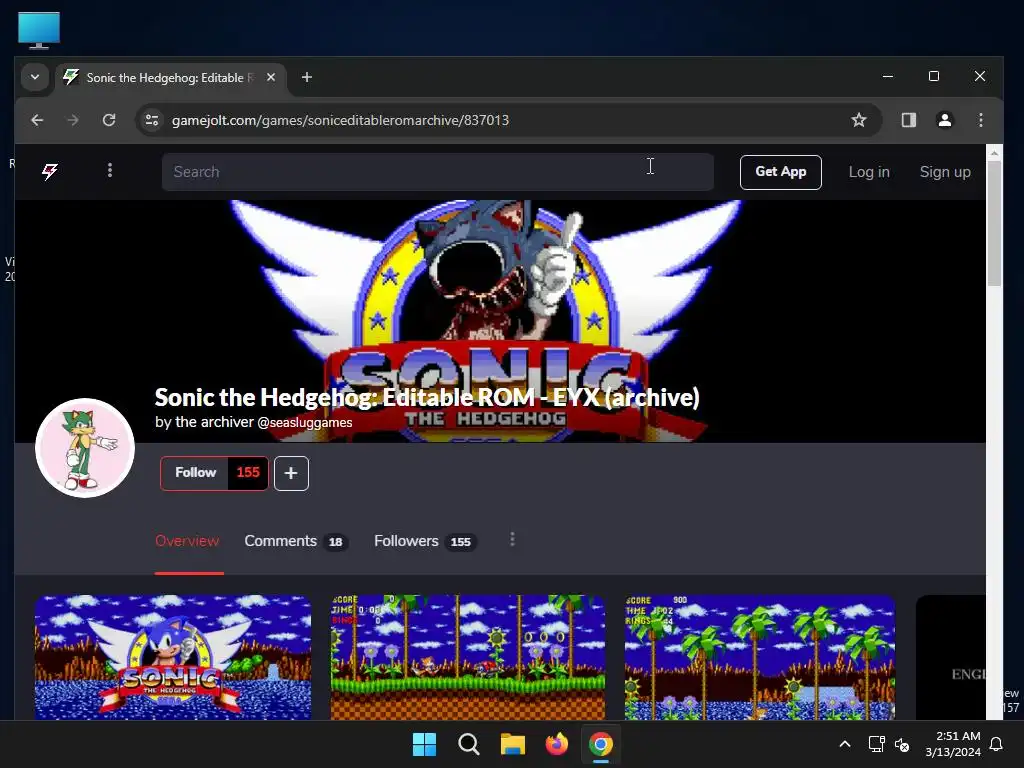
Task: Open the notifications bell icon
Action: 996,744
